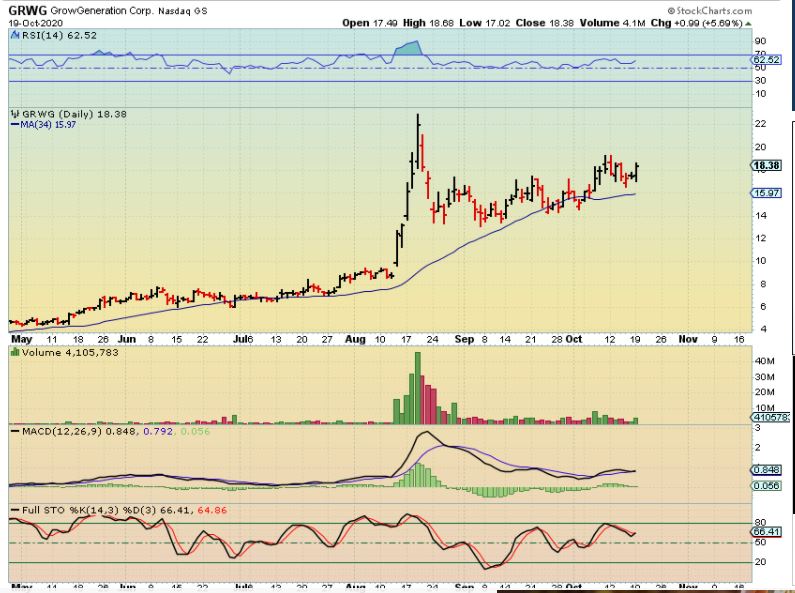Click the Nov label on the date axis
Viewport: 795px width, 593px height.
pyautogui.click(x=688, y=339)
